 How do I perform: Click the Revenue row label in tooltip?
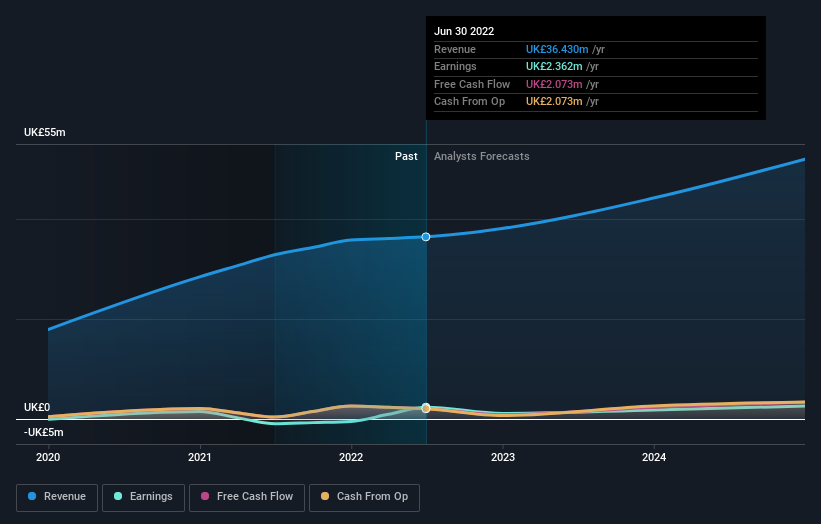[x=455, y=49]
